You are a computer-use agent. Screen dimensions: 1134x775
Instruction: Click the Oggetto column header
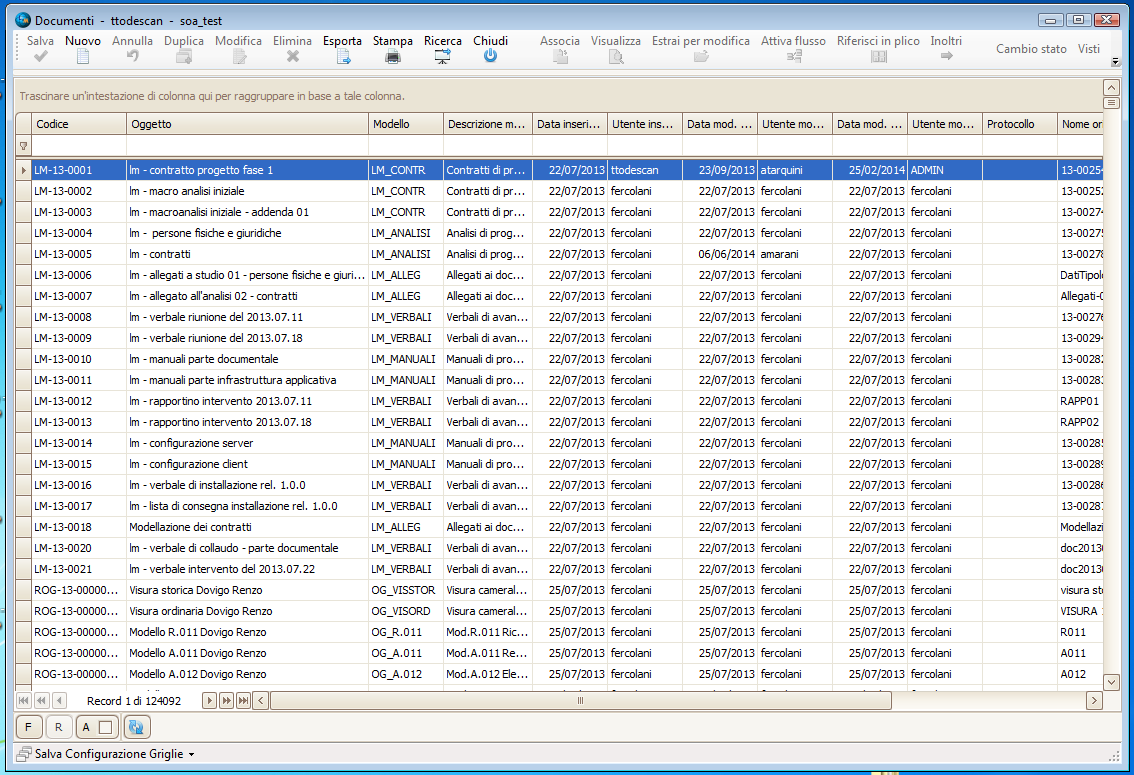pyautogui.click(x=247, y=124)
